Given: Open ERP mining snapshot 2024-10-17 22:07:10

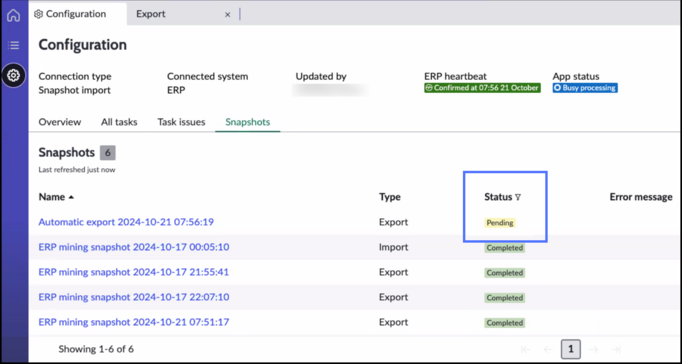Looking at the screenshot, I should (134, 297).
